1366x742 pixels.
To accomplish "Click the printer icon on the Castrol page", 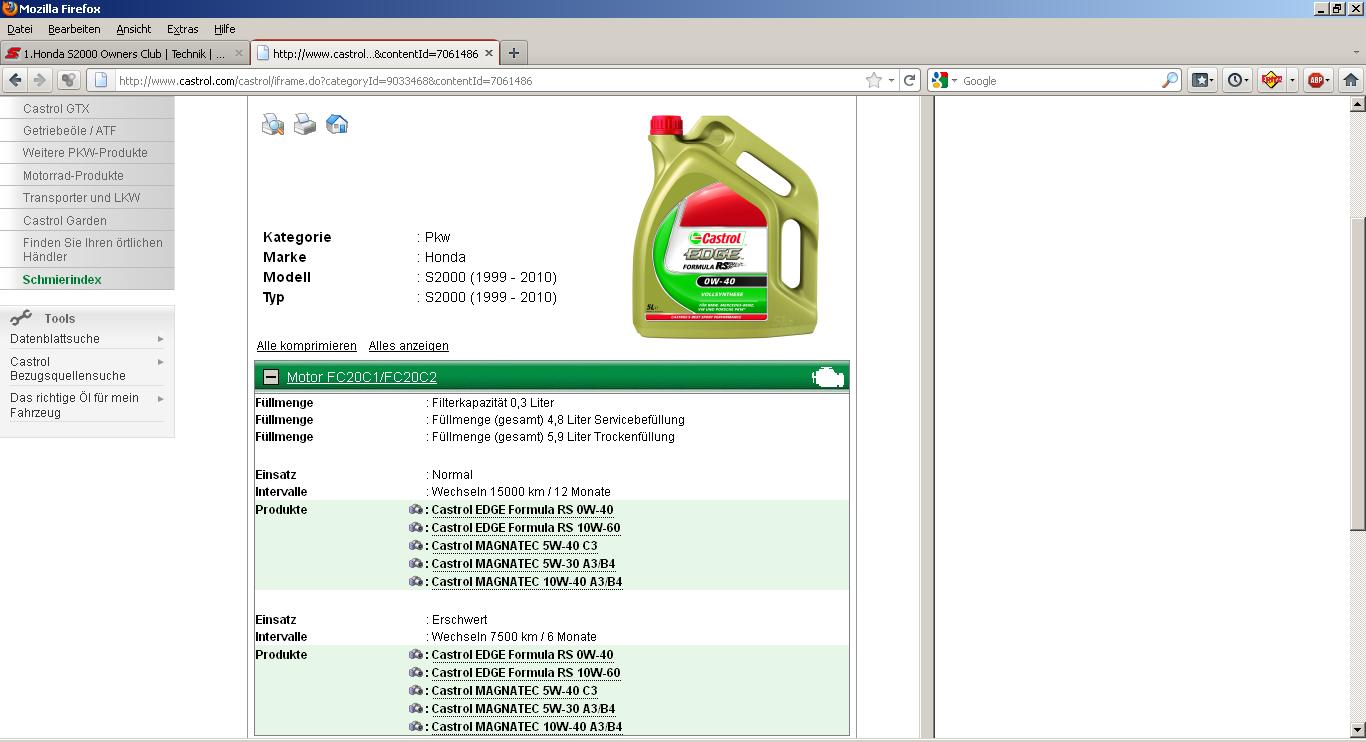I will (x=305, y=124).
